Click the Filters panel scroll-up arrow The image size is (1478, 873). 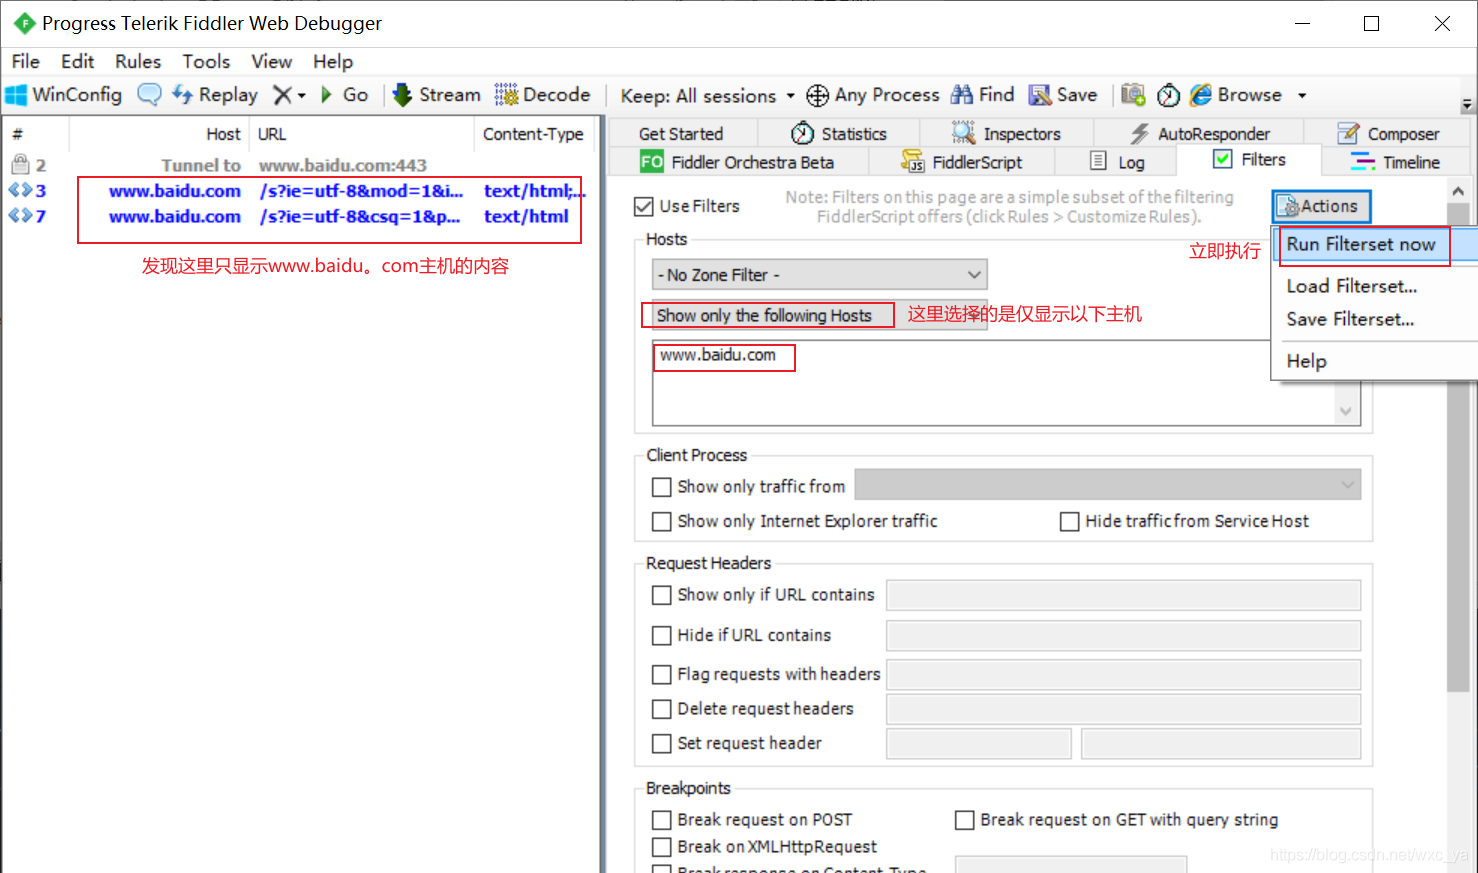pos(1458,191)
